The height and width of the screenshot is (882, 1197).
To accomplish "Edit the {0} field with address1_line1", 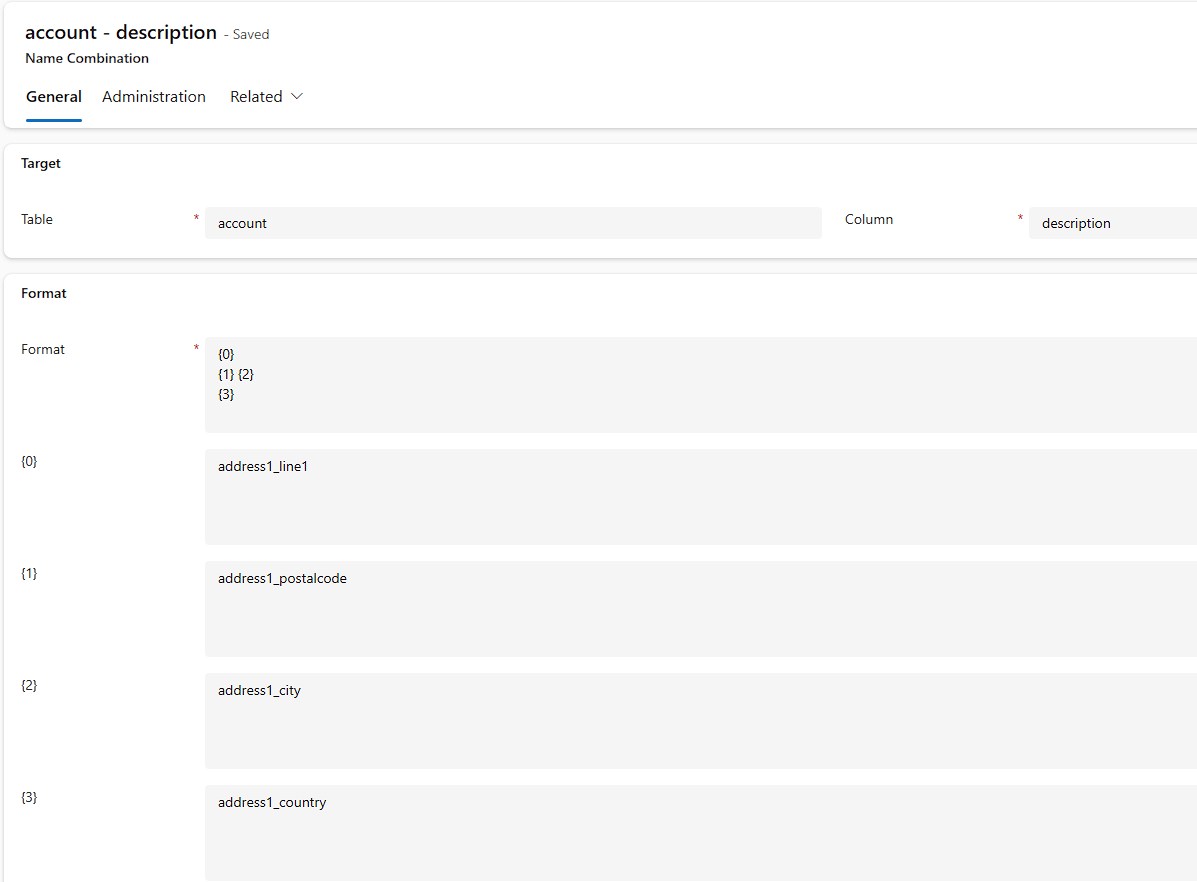I will click(x=701, y=497).
